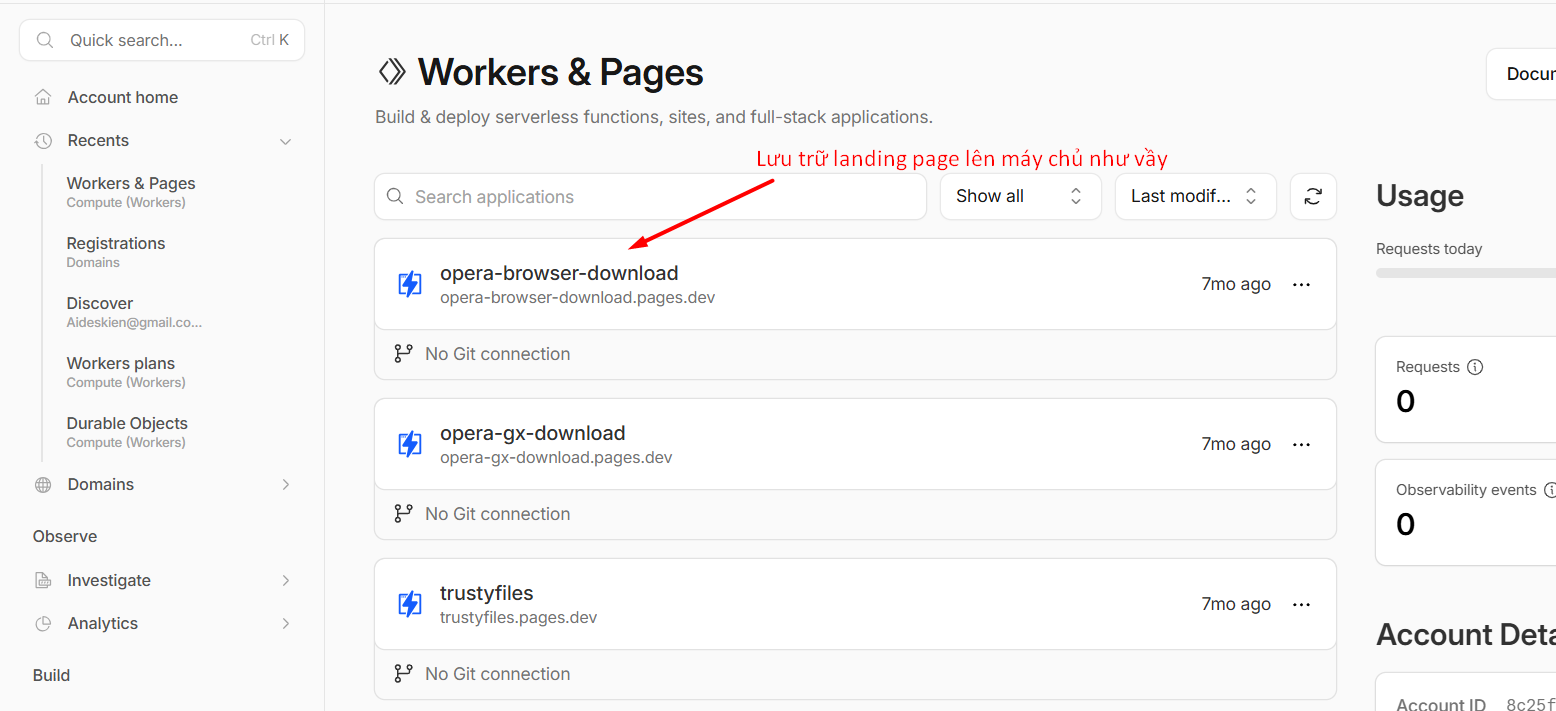Viewport: 1556px width, 711px height.
Task: Click the Investigate icon in sidebar
Action: click(43, 581)
